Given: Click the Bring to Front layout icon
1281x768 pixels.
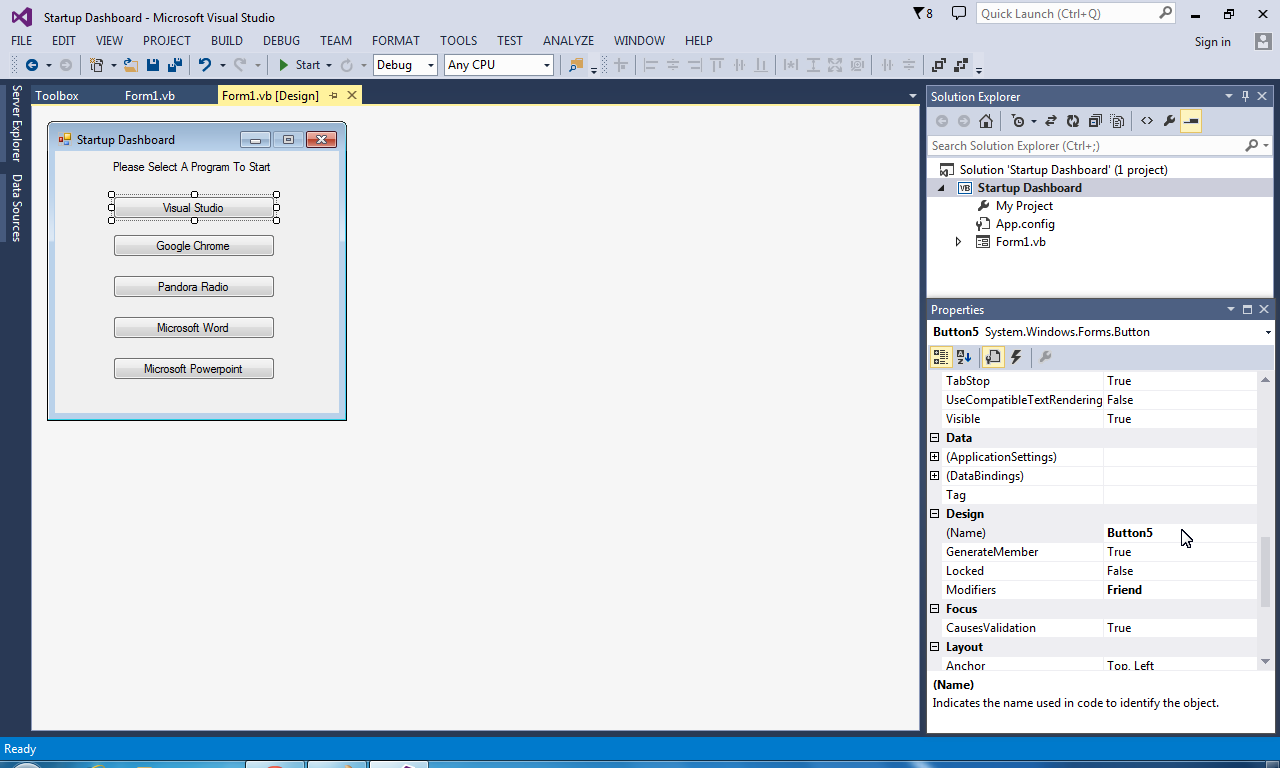Looking at the screenshot, I should click(939, 65).
